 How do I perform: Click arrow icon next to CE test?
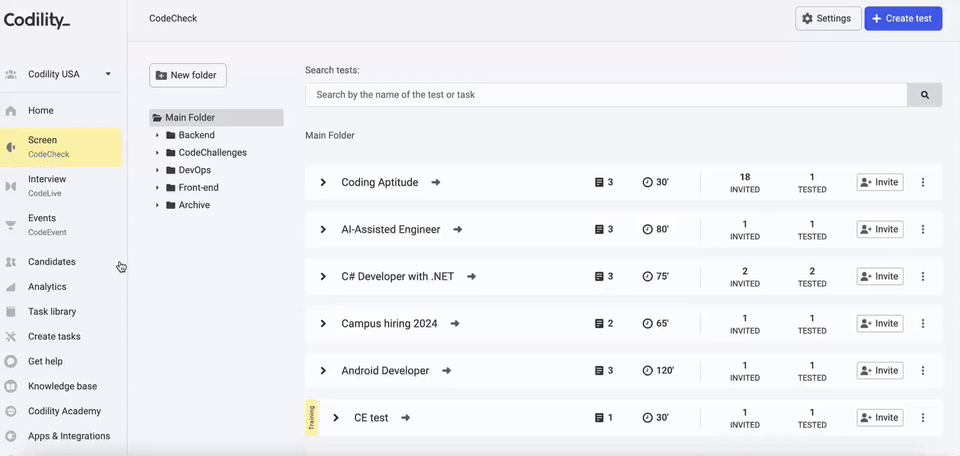pyautogui.click(x=405, y=418)
